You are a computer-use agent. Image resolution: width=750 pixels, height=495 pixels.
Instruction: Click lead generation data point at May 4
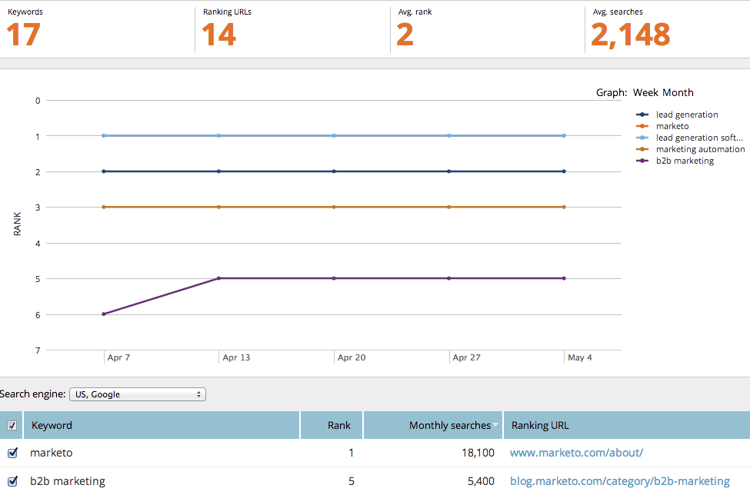tap(564, 171)
